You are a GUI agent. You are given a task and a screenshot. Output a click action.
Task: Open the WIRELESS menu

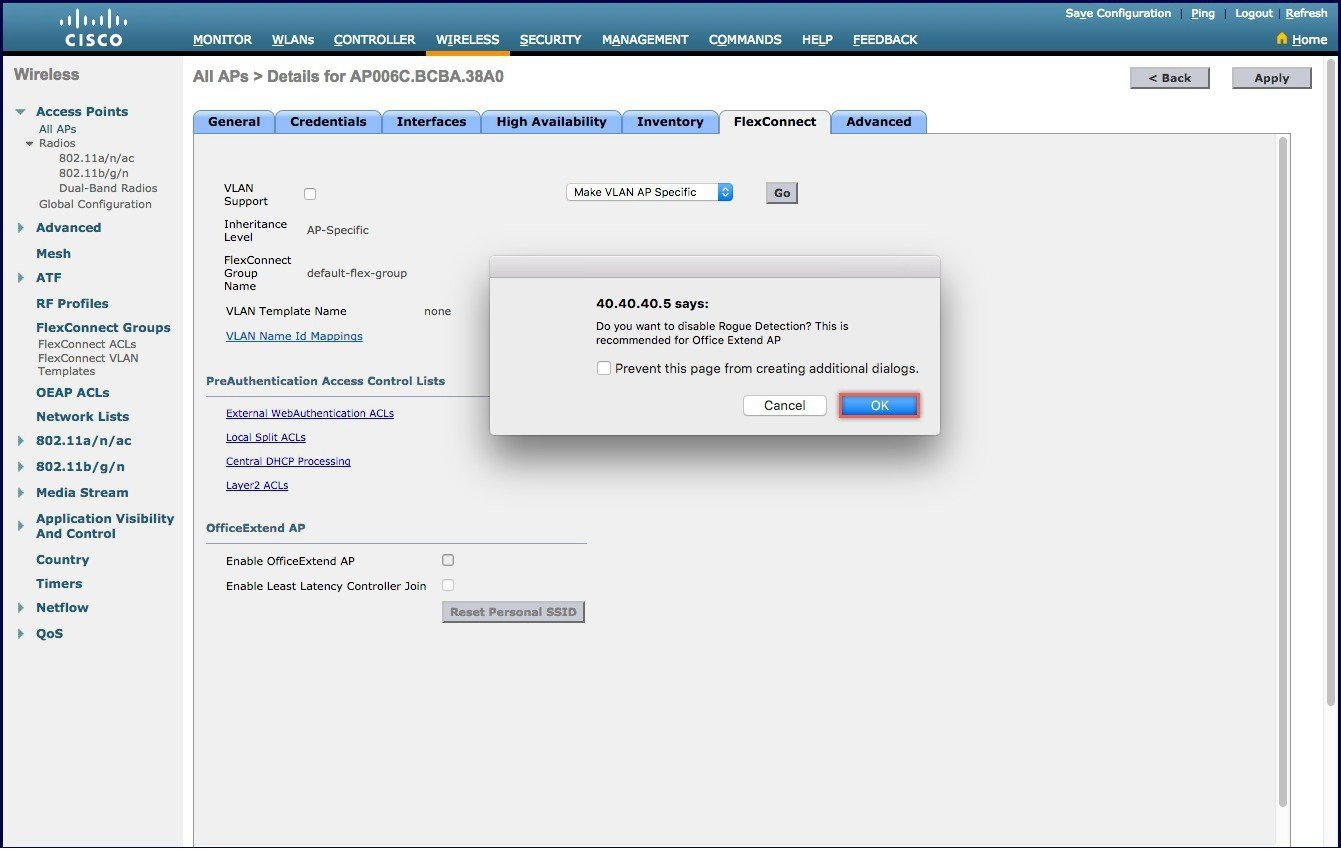point(467,40)
